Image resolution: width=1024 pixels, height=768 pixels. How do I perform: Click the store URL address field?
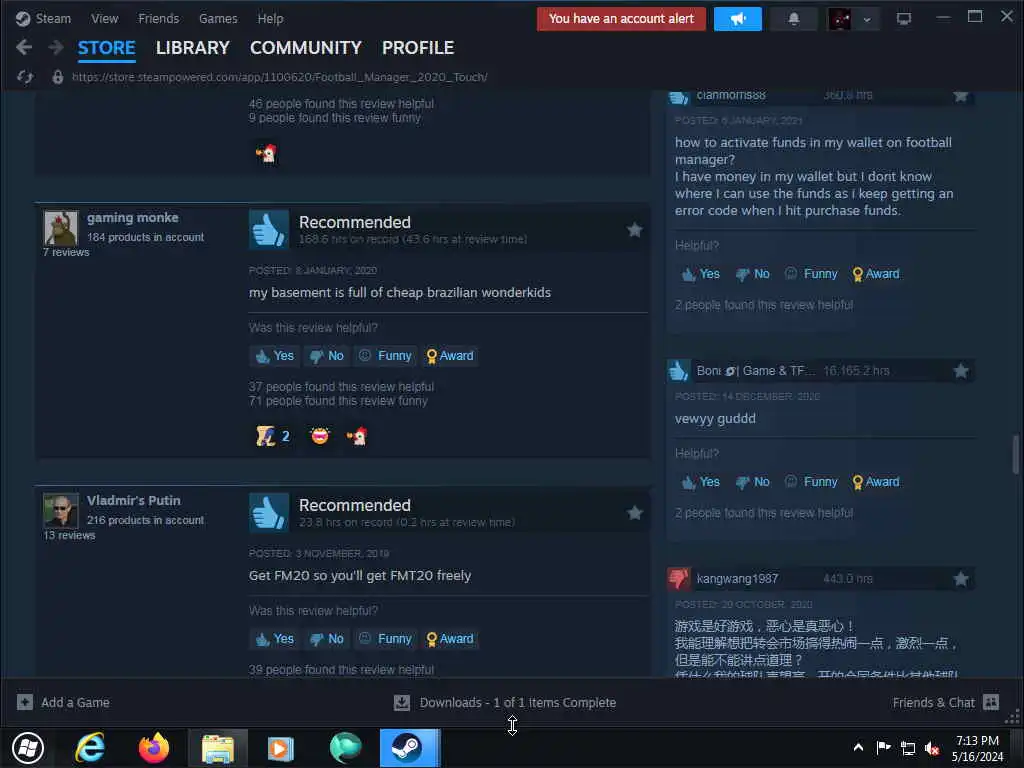point(280,77)
